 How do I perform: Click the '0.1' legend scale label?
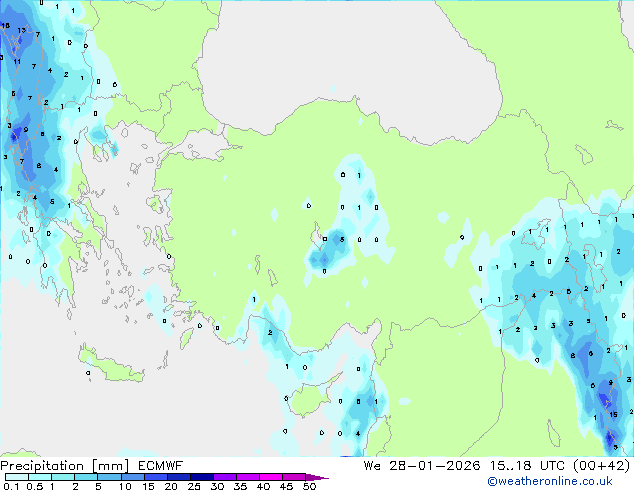click(x=11, y=486)
